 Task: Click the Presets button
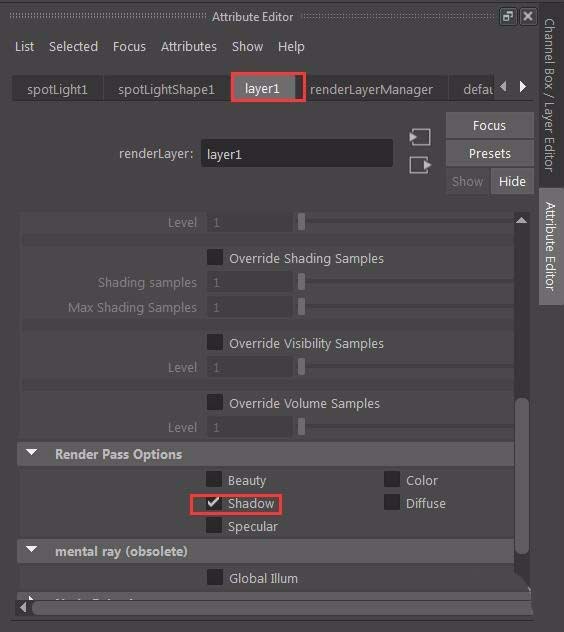489,153
